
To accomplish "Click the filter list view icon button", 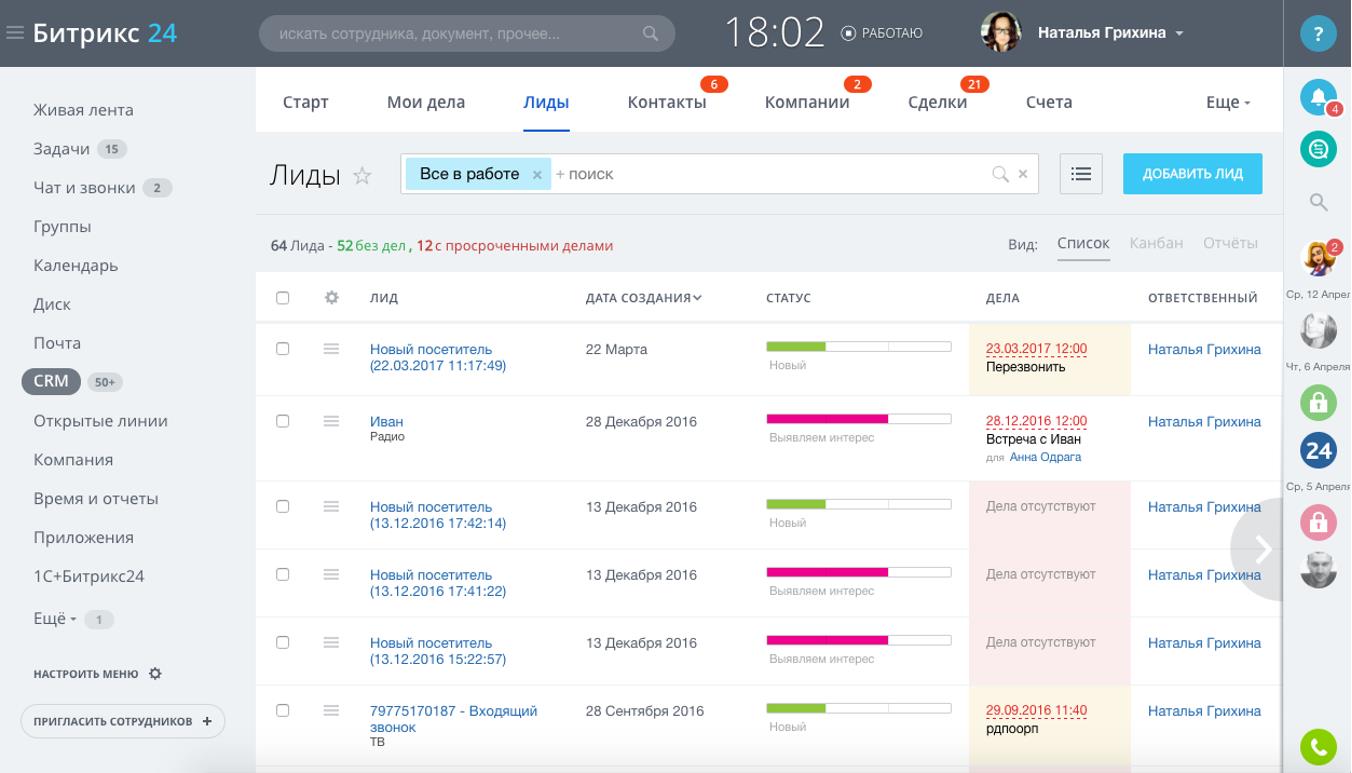I will 1080,174.
